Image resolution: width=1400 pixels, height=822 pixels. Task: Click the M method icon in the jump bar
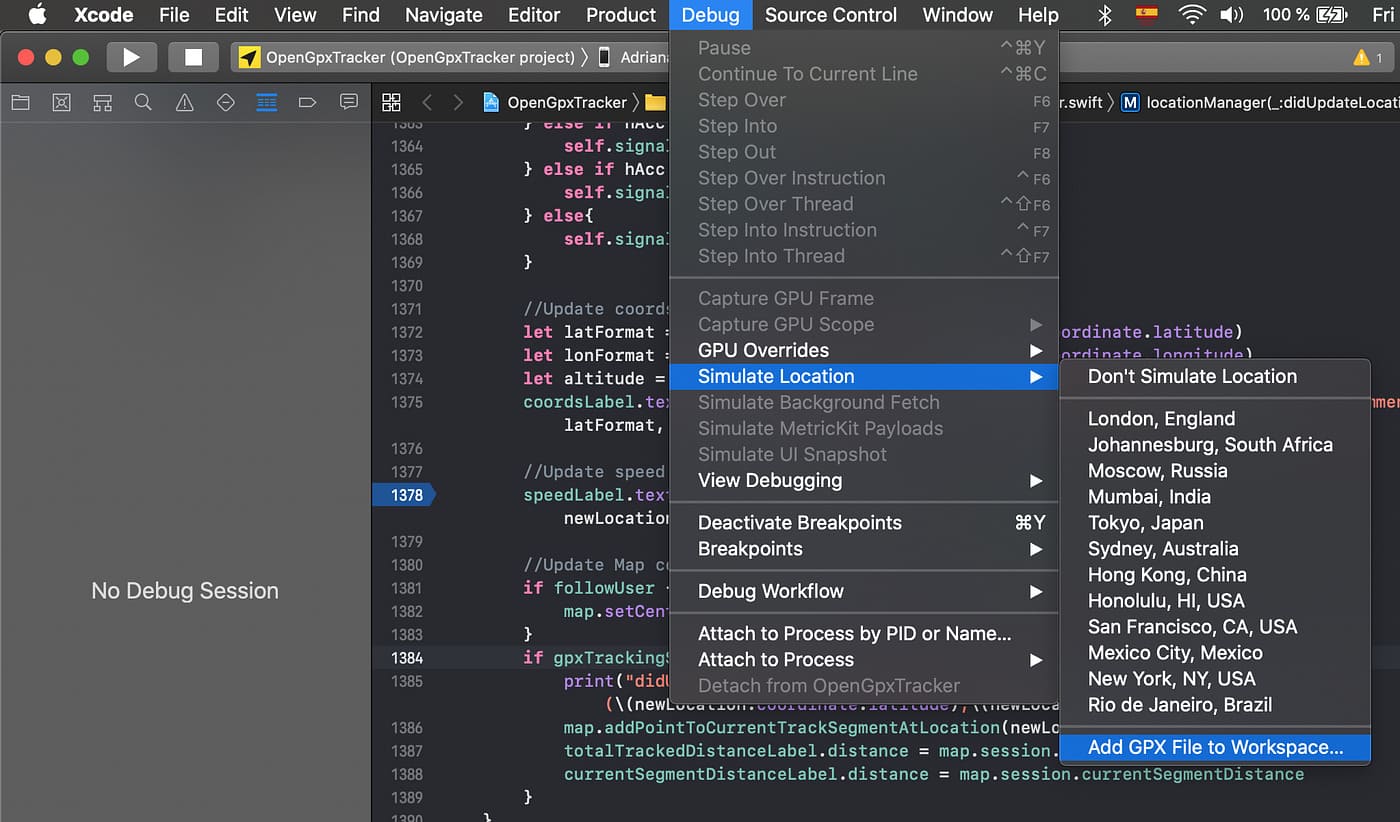(x=1130, y=102)
